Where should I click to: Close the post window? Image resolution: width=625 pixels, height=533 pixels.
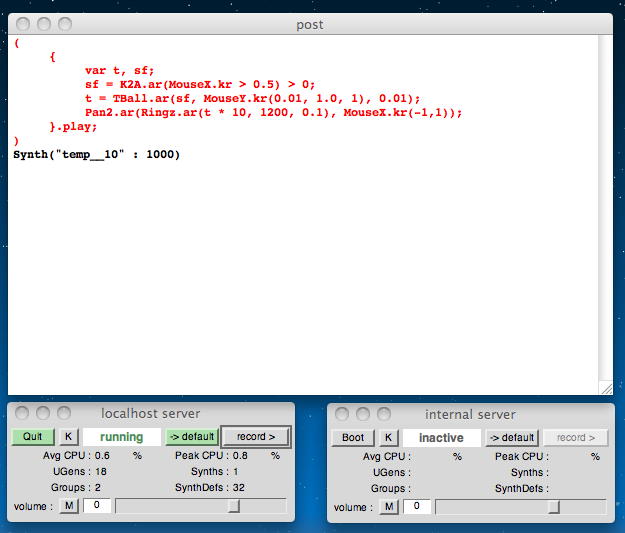coord(23,24)
